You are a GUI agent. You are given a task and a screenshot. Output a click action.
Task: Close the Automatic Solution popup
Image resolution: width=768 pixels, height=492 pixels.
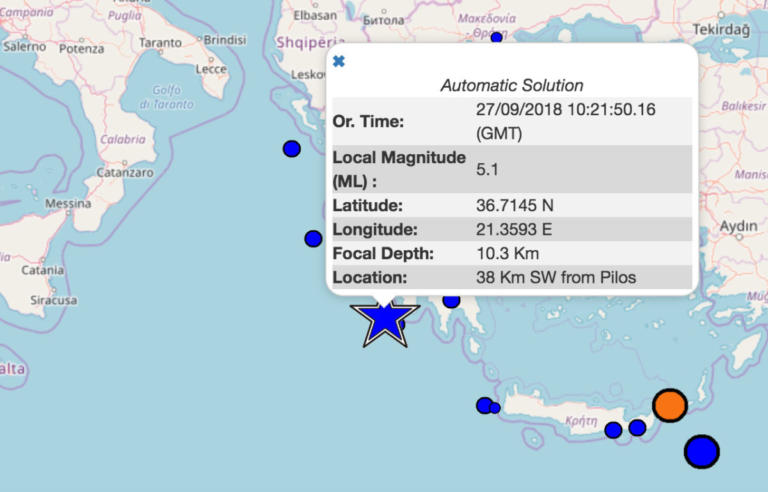tap(339, 61)
